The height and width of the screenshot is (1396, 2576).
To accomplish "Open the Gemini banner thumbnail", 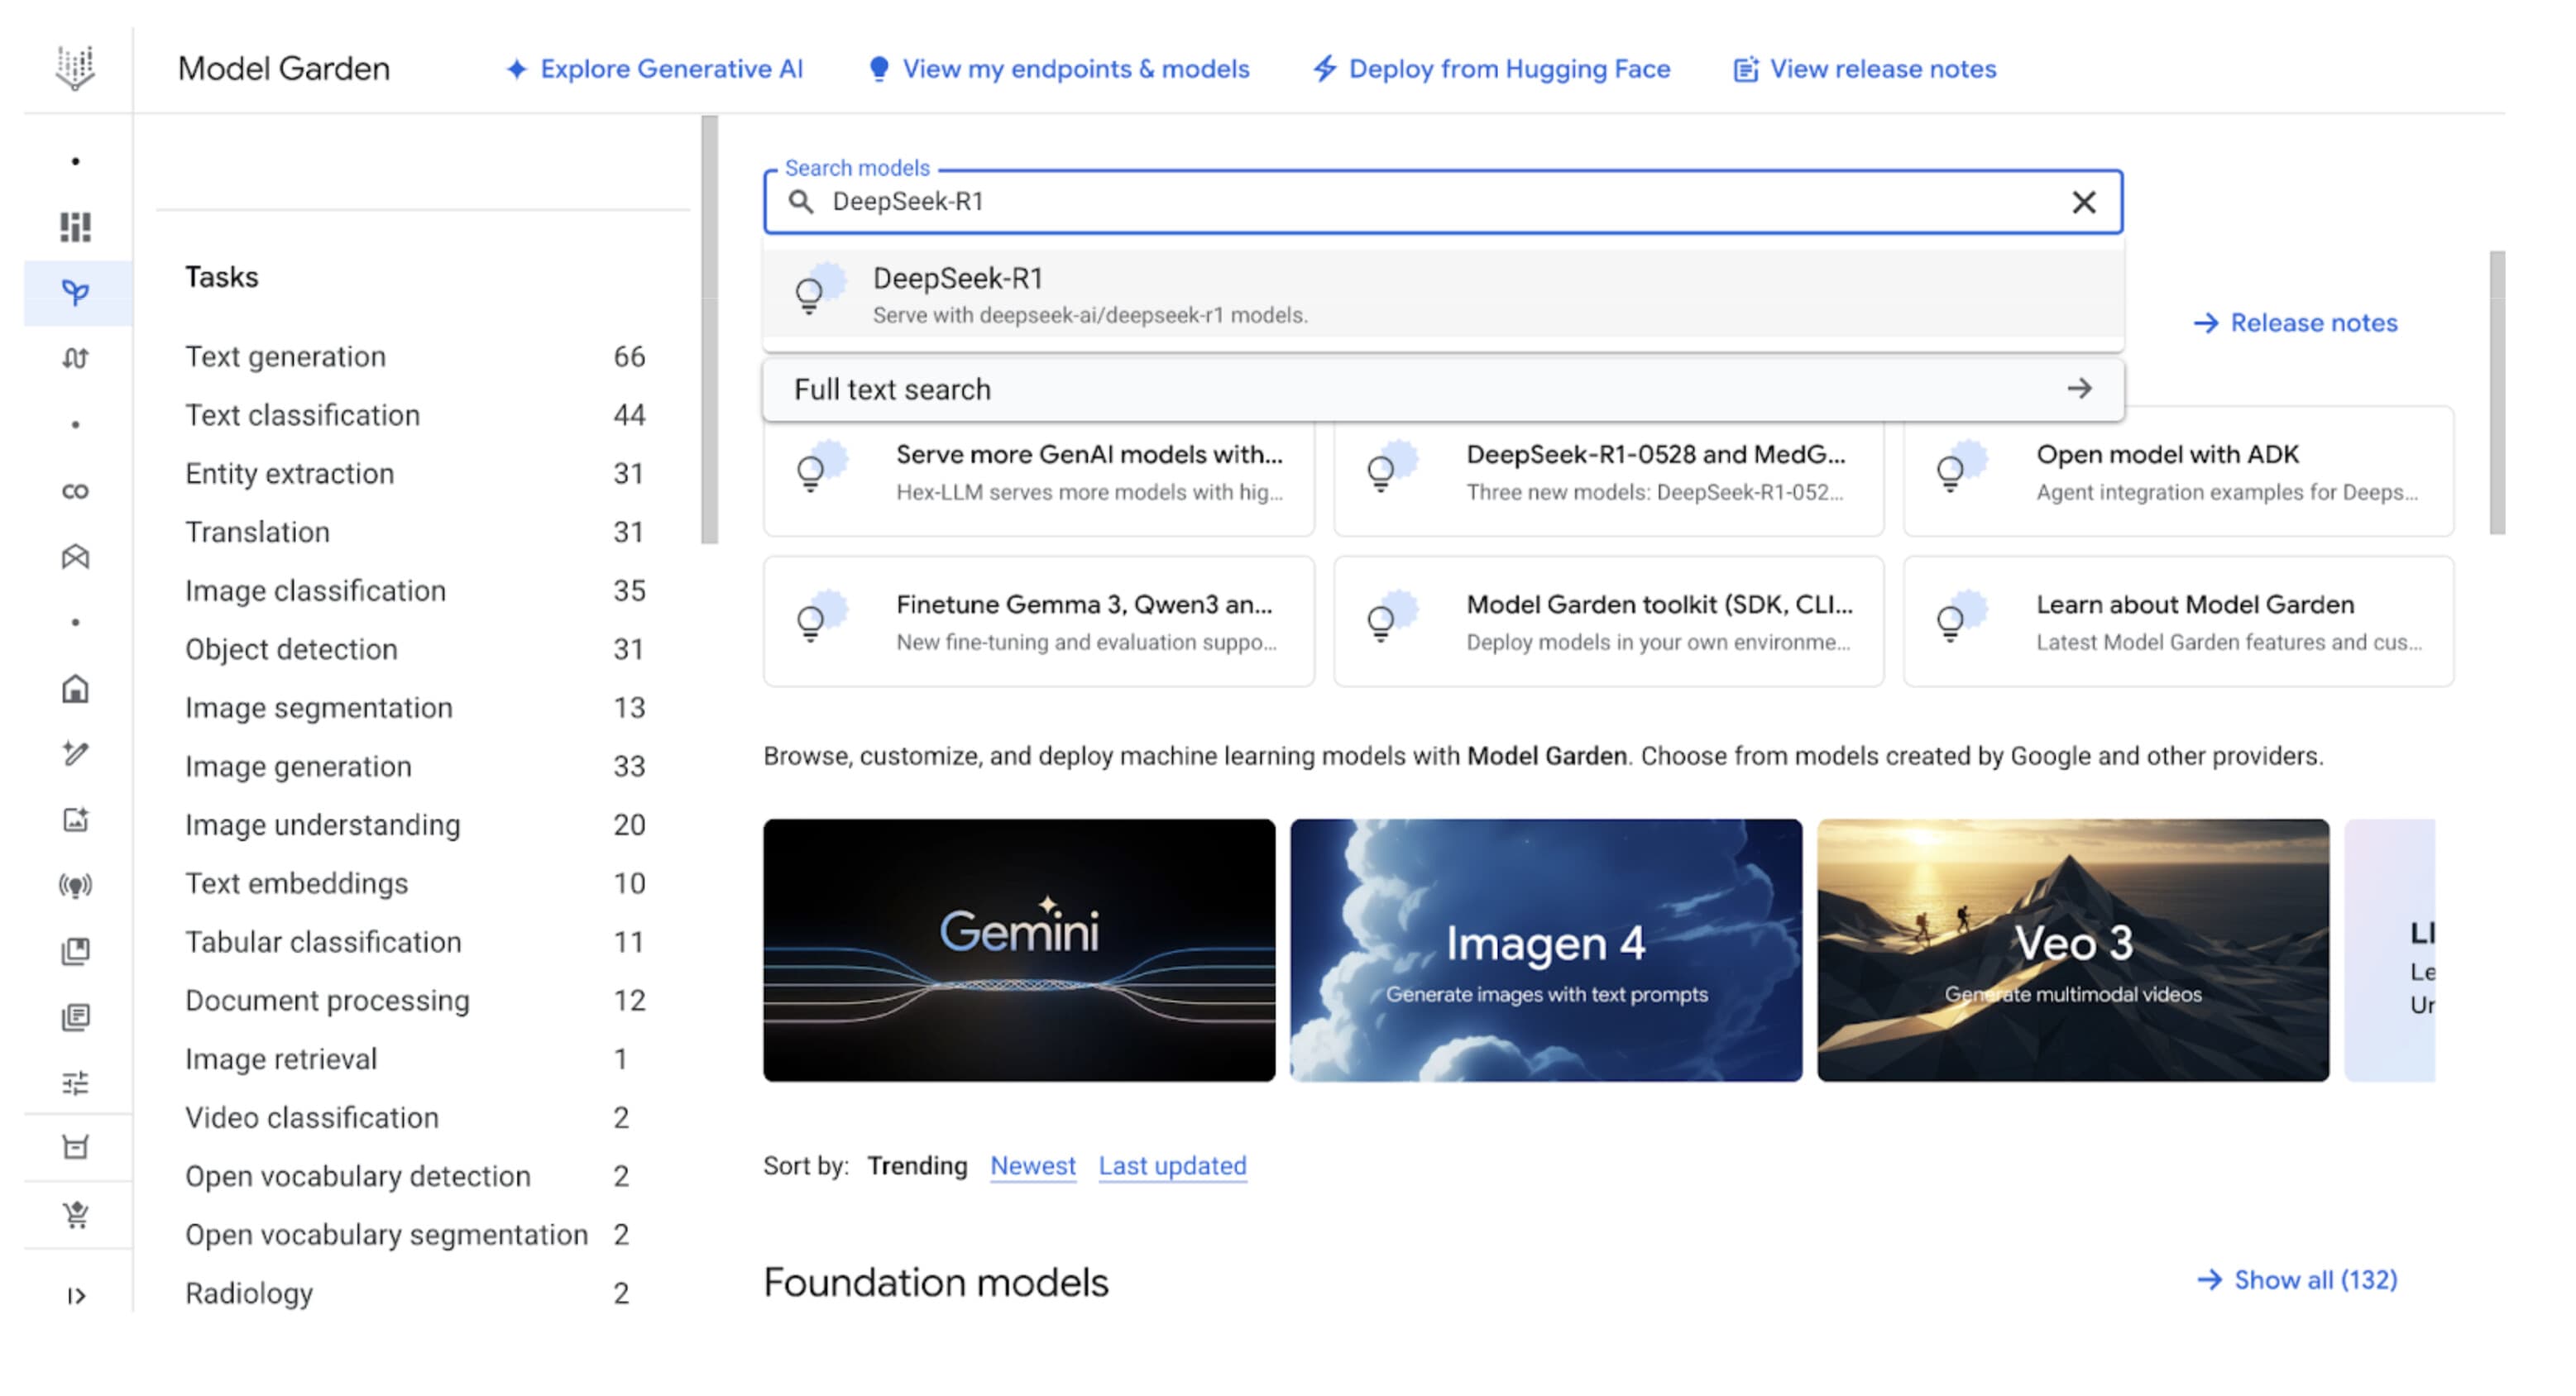I will click(x=1019, y=950).
